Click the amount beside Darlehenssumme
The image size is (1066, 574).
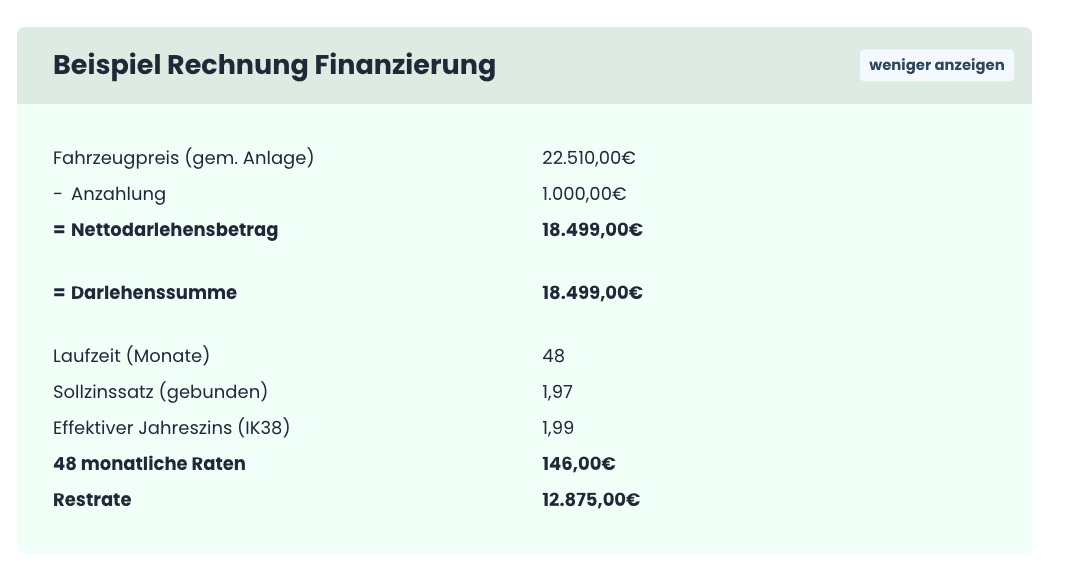[x=592, y=293]
